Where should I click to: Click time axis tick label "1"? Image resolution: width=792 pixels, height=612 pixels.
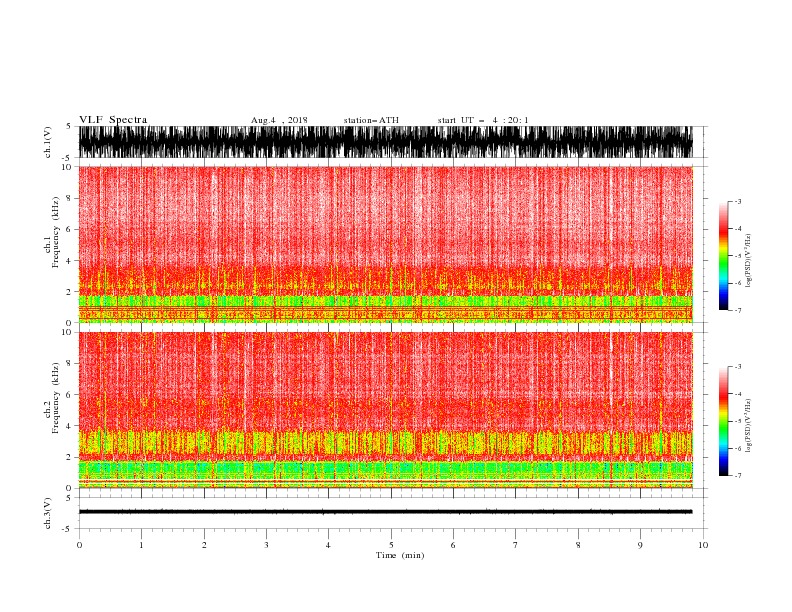(141, 545)
